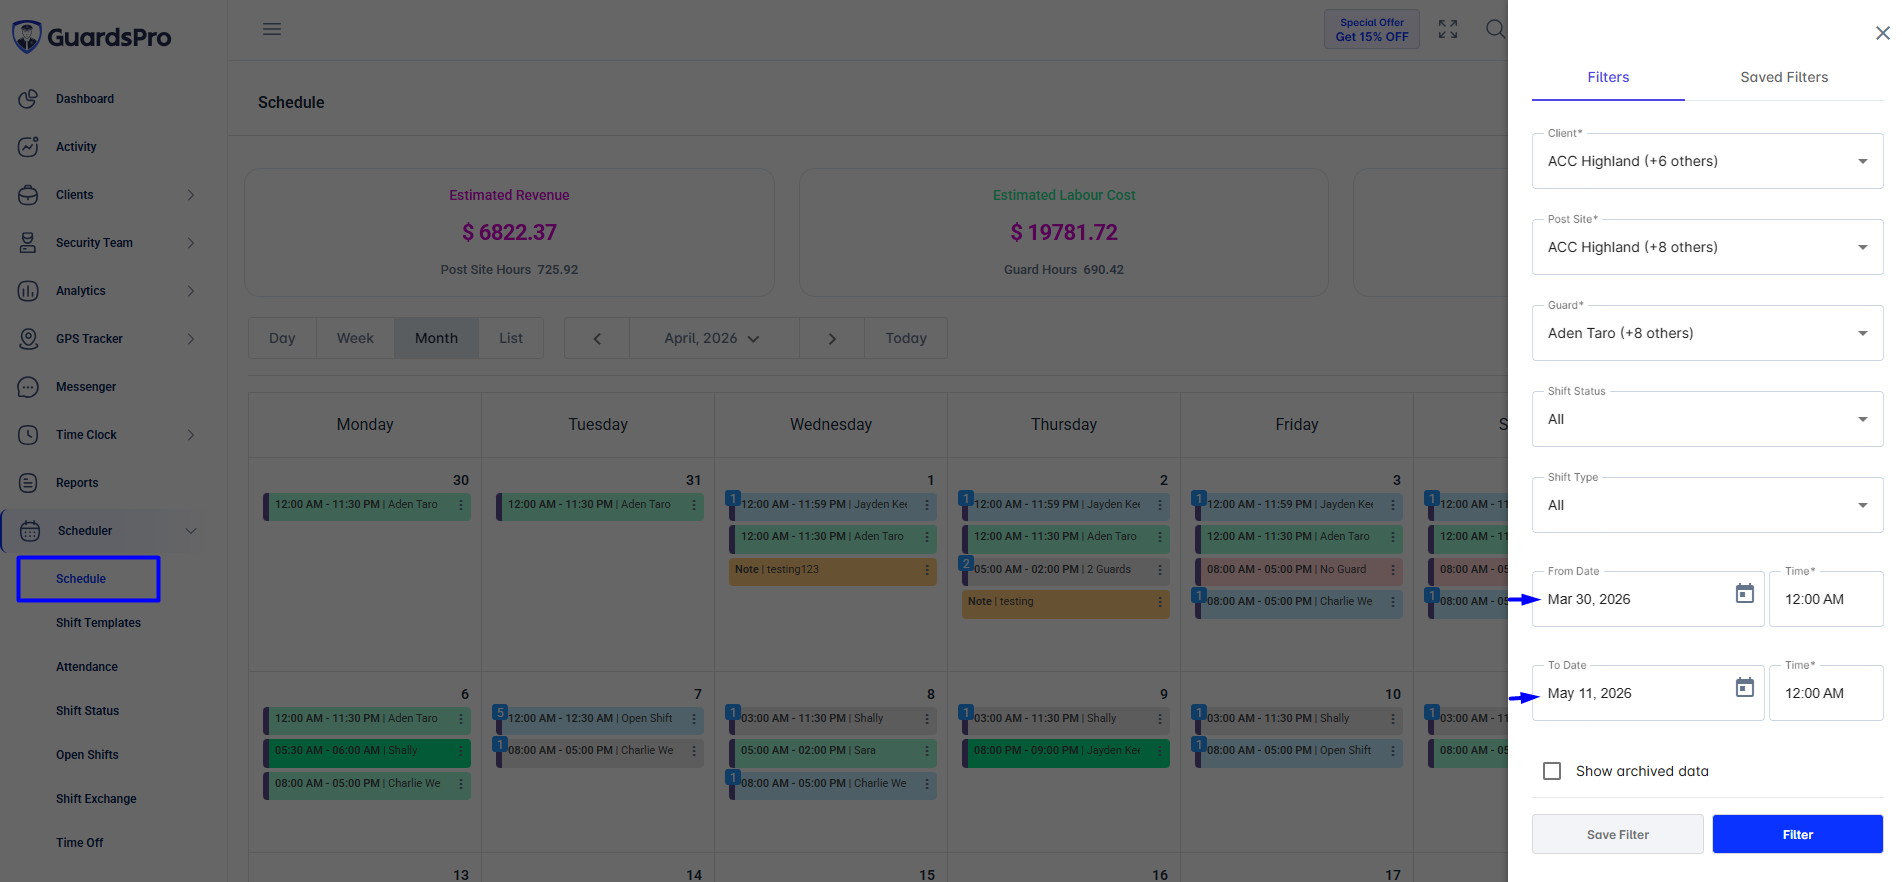The height and width of the screenshot is (882, 1902).
Task: Expand the Shift Type dropdown
Action: click(1707, 505)
